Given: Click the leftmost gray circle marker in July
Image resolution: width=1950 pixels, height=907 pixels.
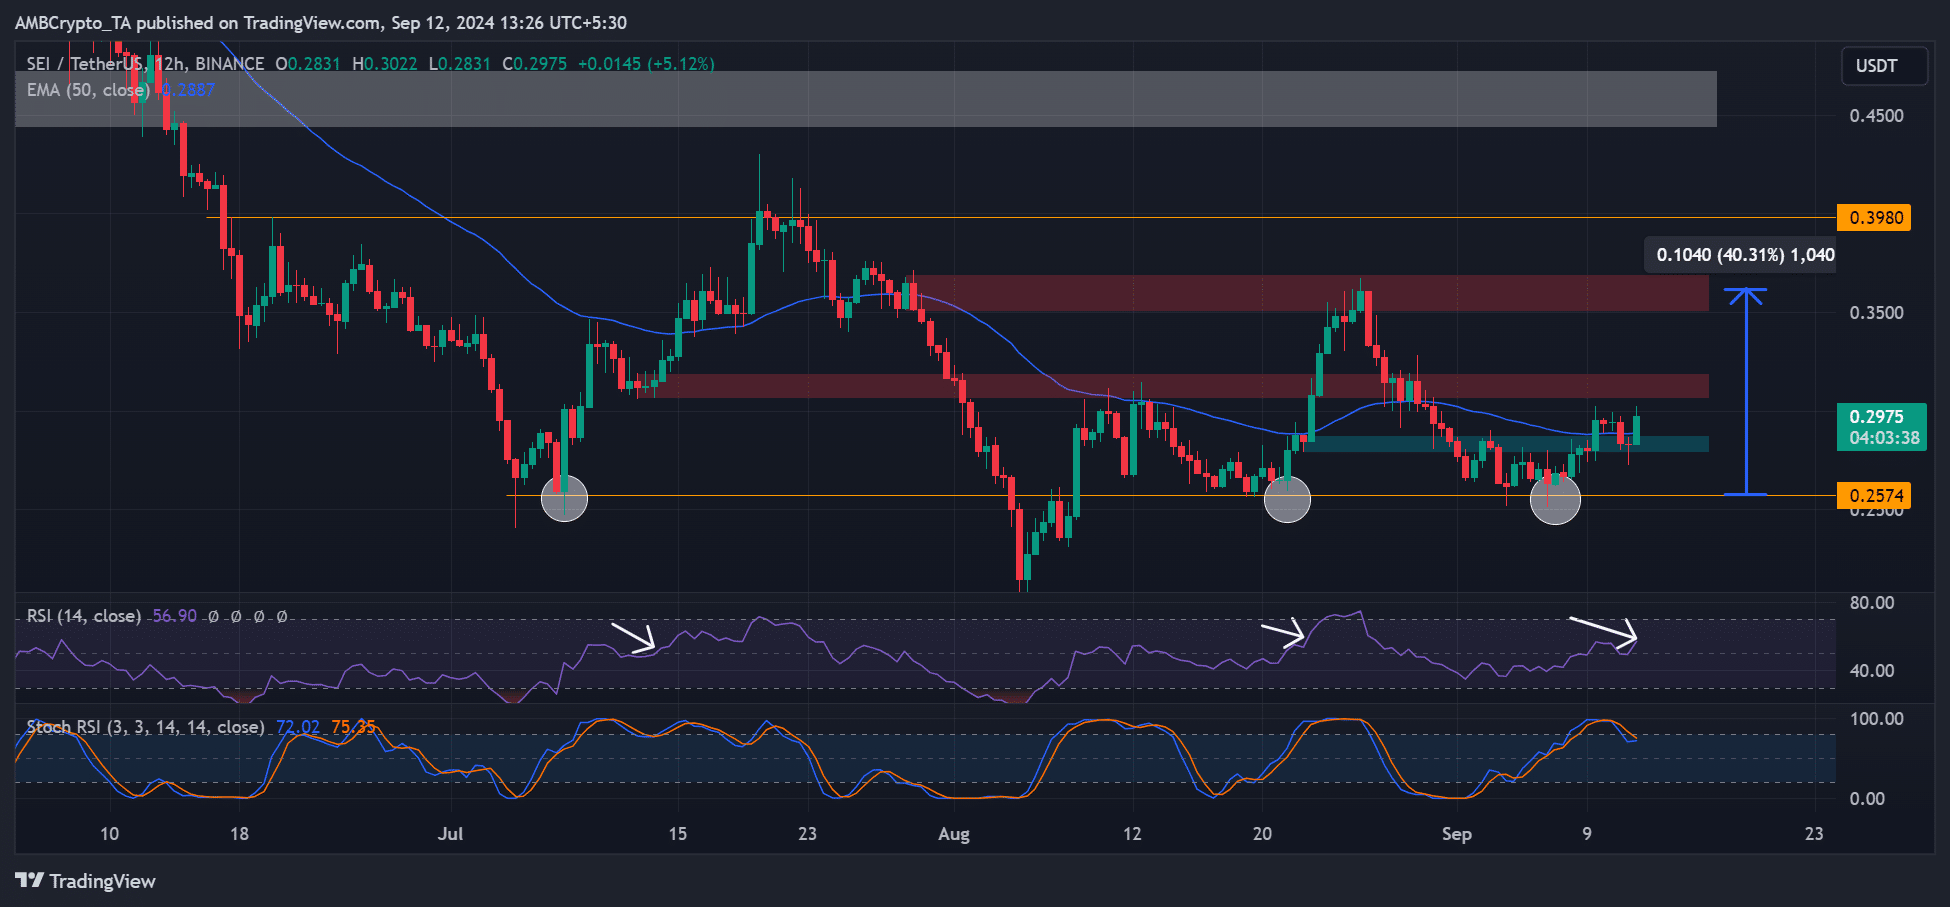Looking at the screenshot, I should coord(564,498).
